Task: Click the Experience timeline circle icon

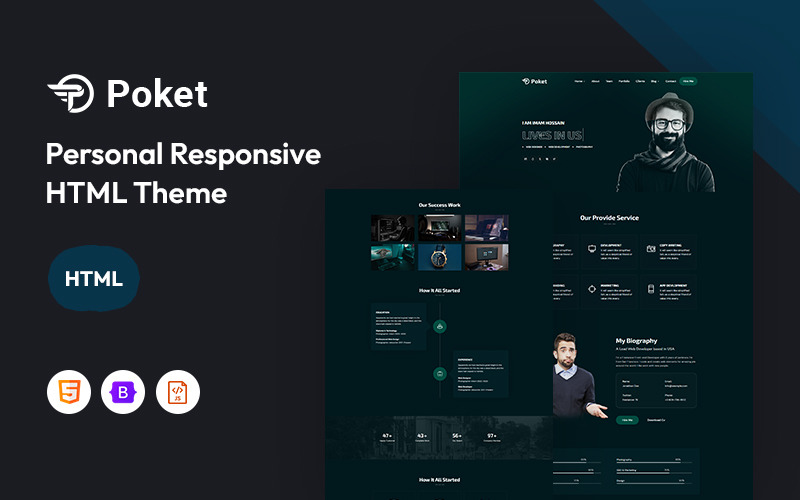Action: pyautogui.click(x=440, y=373)
